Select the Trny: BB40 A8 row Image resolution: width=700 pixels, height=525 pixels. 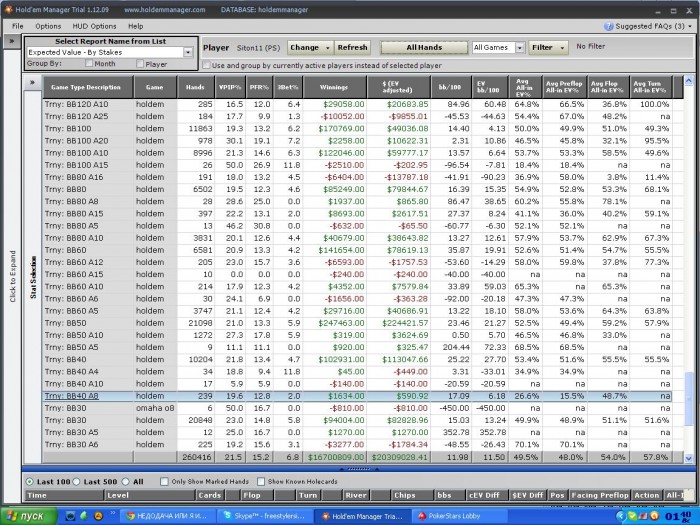tap(357, 396)
